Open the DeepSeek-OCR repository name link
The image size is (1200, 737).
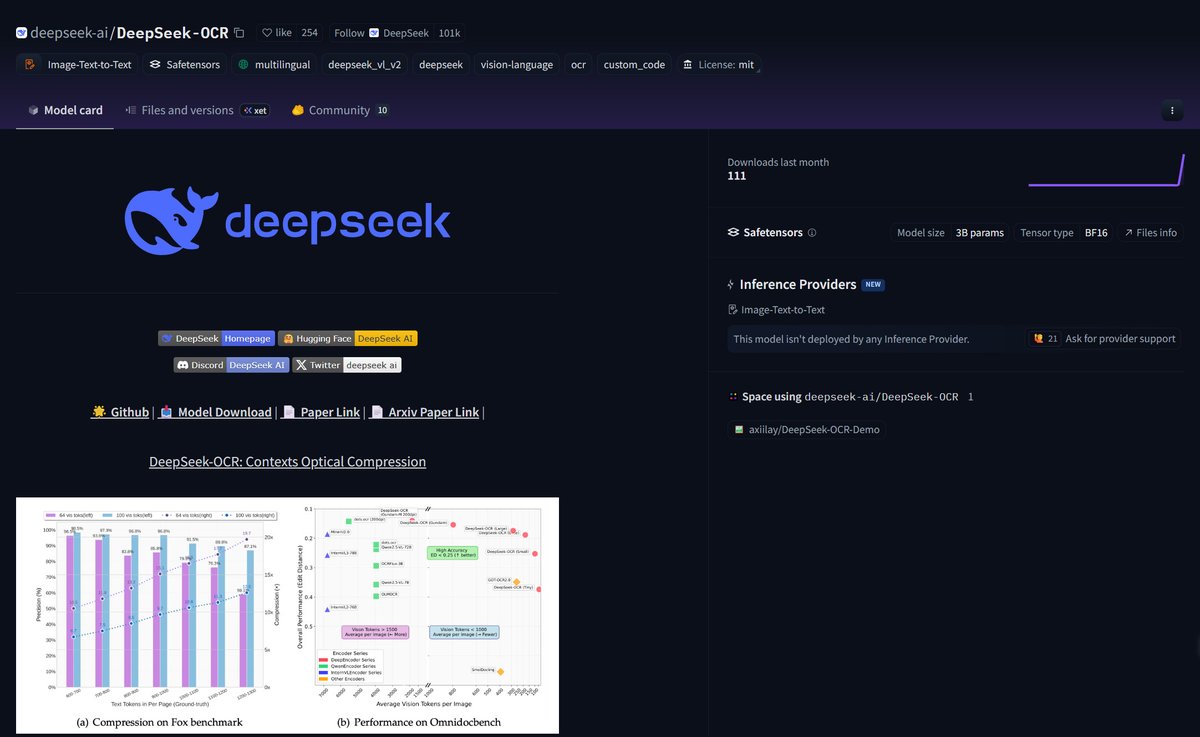click(172, 33)
